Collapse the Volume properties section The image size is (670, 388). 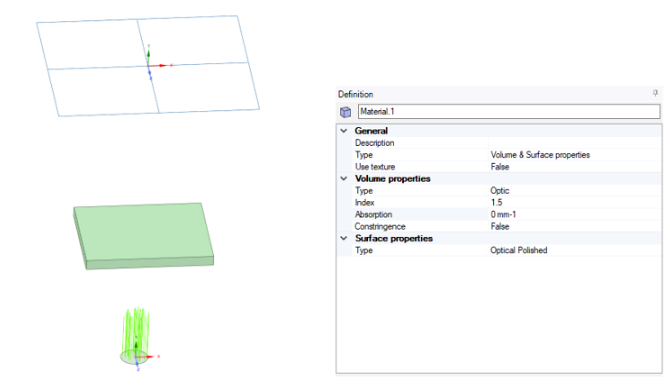click(x=344, y=179)
